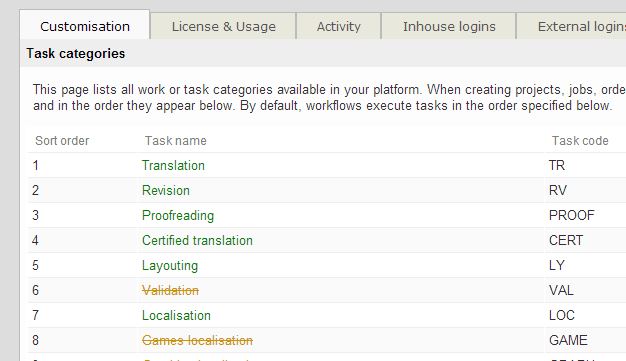Click the Sort order column header
Screen dimensions: 626x361
coord(62,141)
